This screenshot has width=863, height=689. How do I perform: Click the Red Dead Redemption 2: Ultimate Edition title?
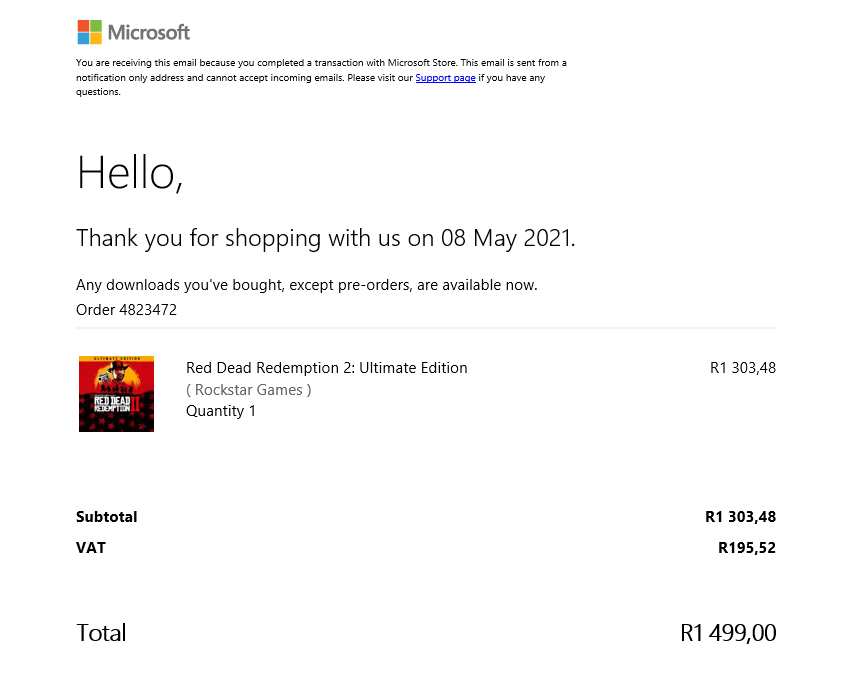click(x=326, y=368)
